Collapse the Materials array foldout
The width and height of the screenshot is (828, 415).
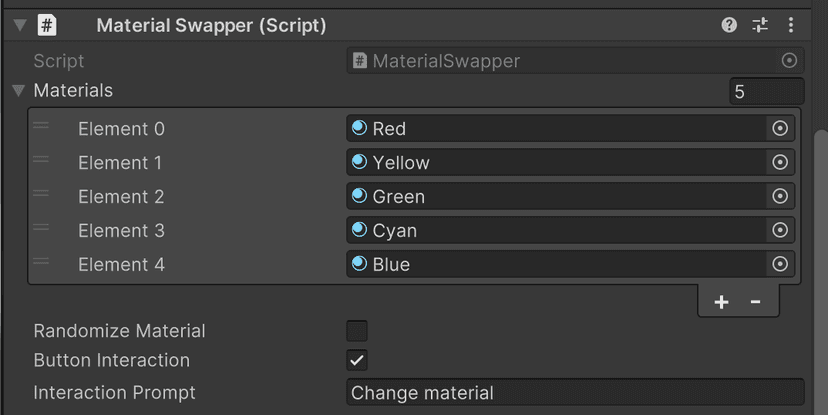coord(18,91)
